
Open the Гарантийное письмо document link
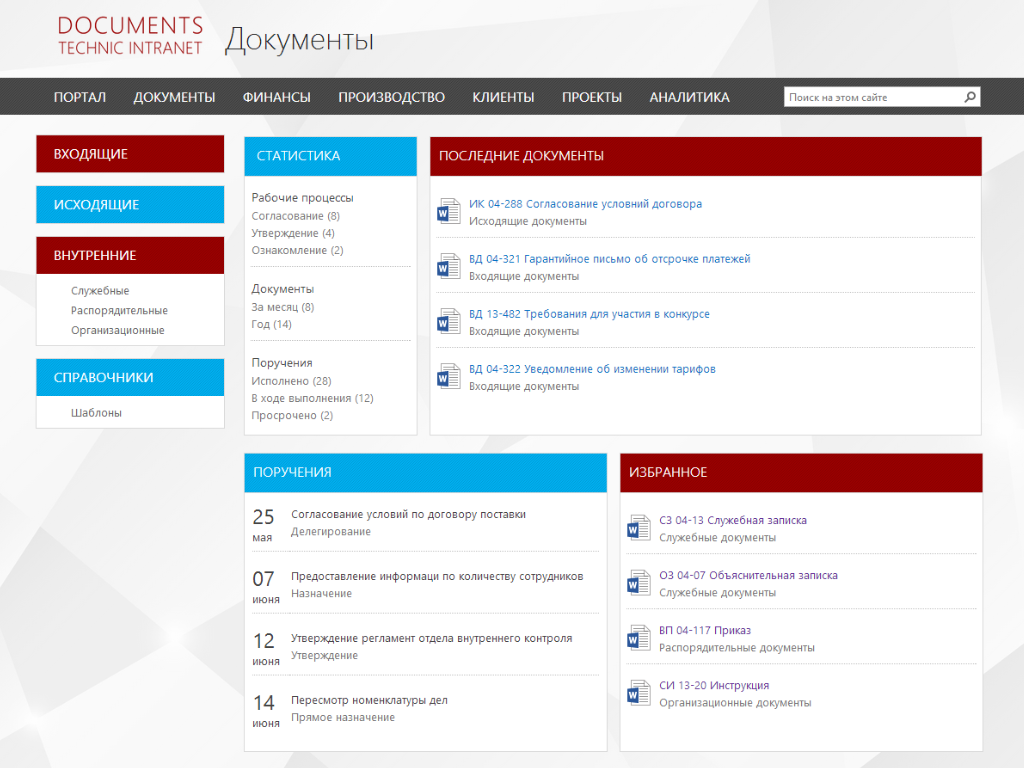[x=609, y=259]
